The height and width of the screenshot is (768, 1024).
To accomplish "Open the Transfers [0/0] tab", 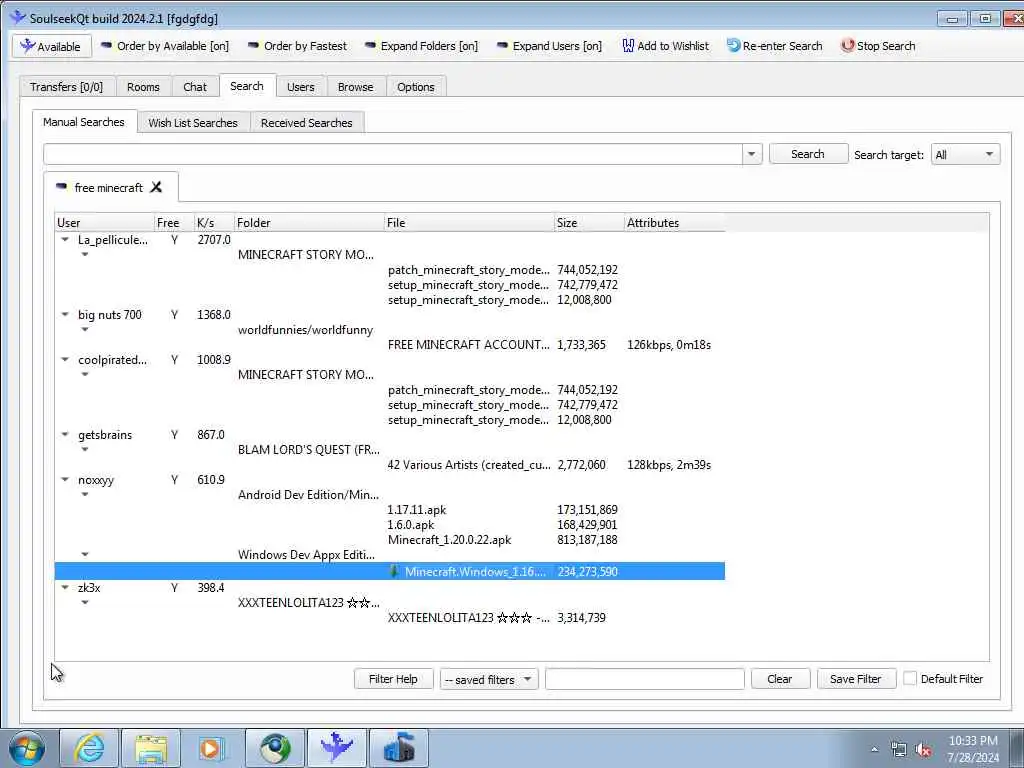I will pos(67,87).
